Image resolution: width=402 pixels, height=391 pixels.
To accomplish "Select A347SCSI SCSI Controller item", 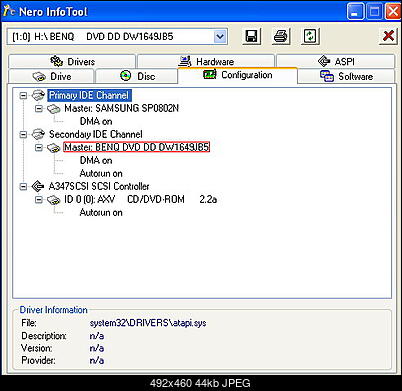I will [99, 186].
